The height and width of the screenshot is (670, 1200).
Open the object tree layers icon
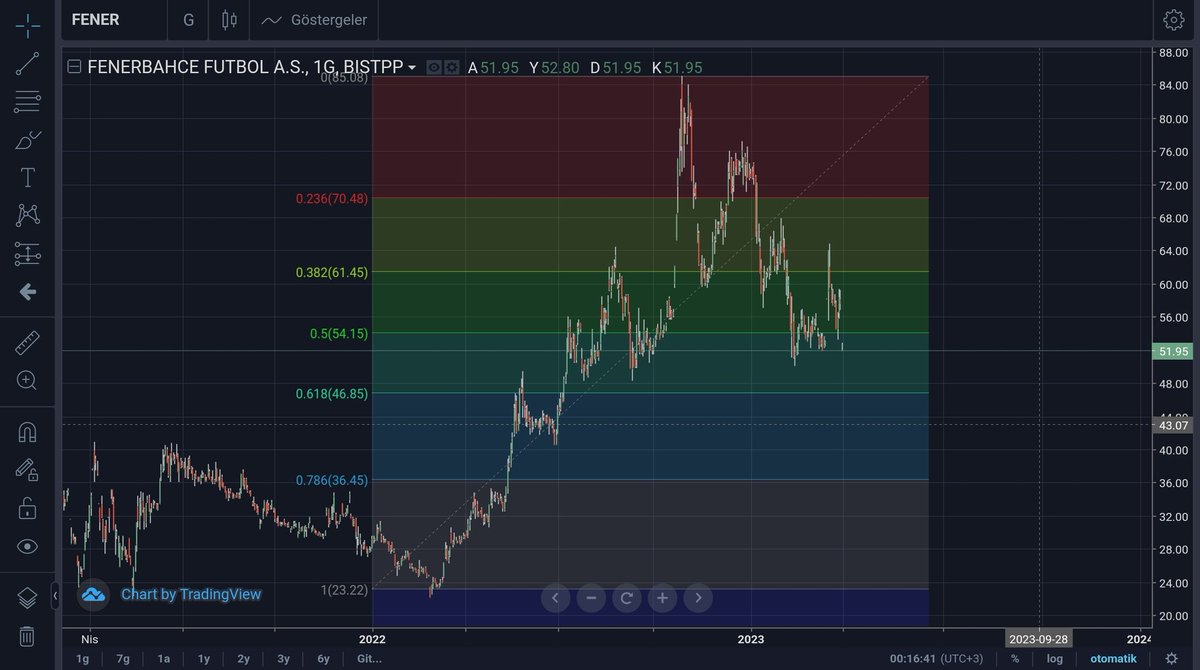pos(27,598)
